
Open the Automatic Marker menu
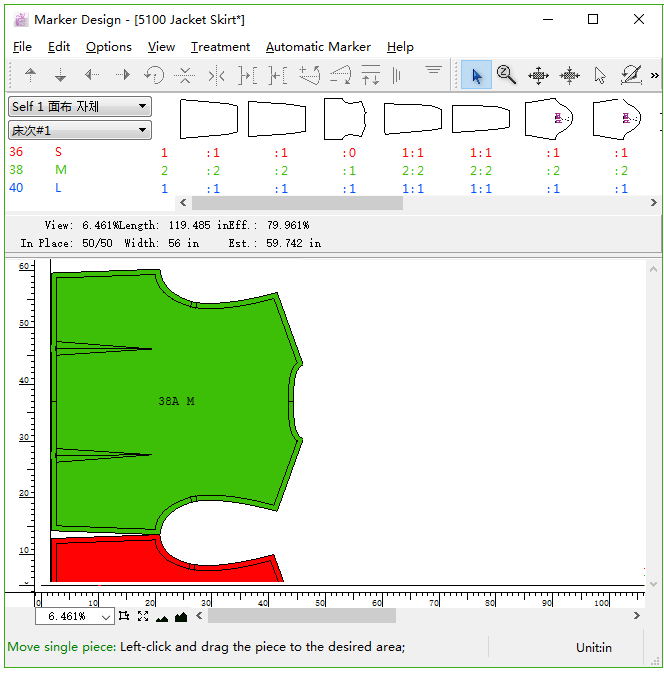318,47
